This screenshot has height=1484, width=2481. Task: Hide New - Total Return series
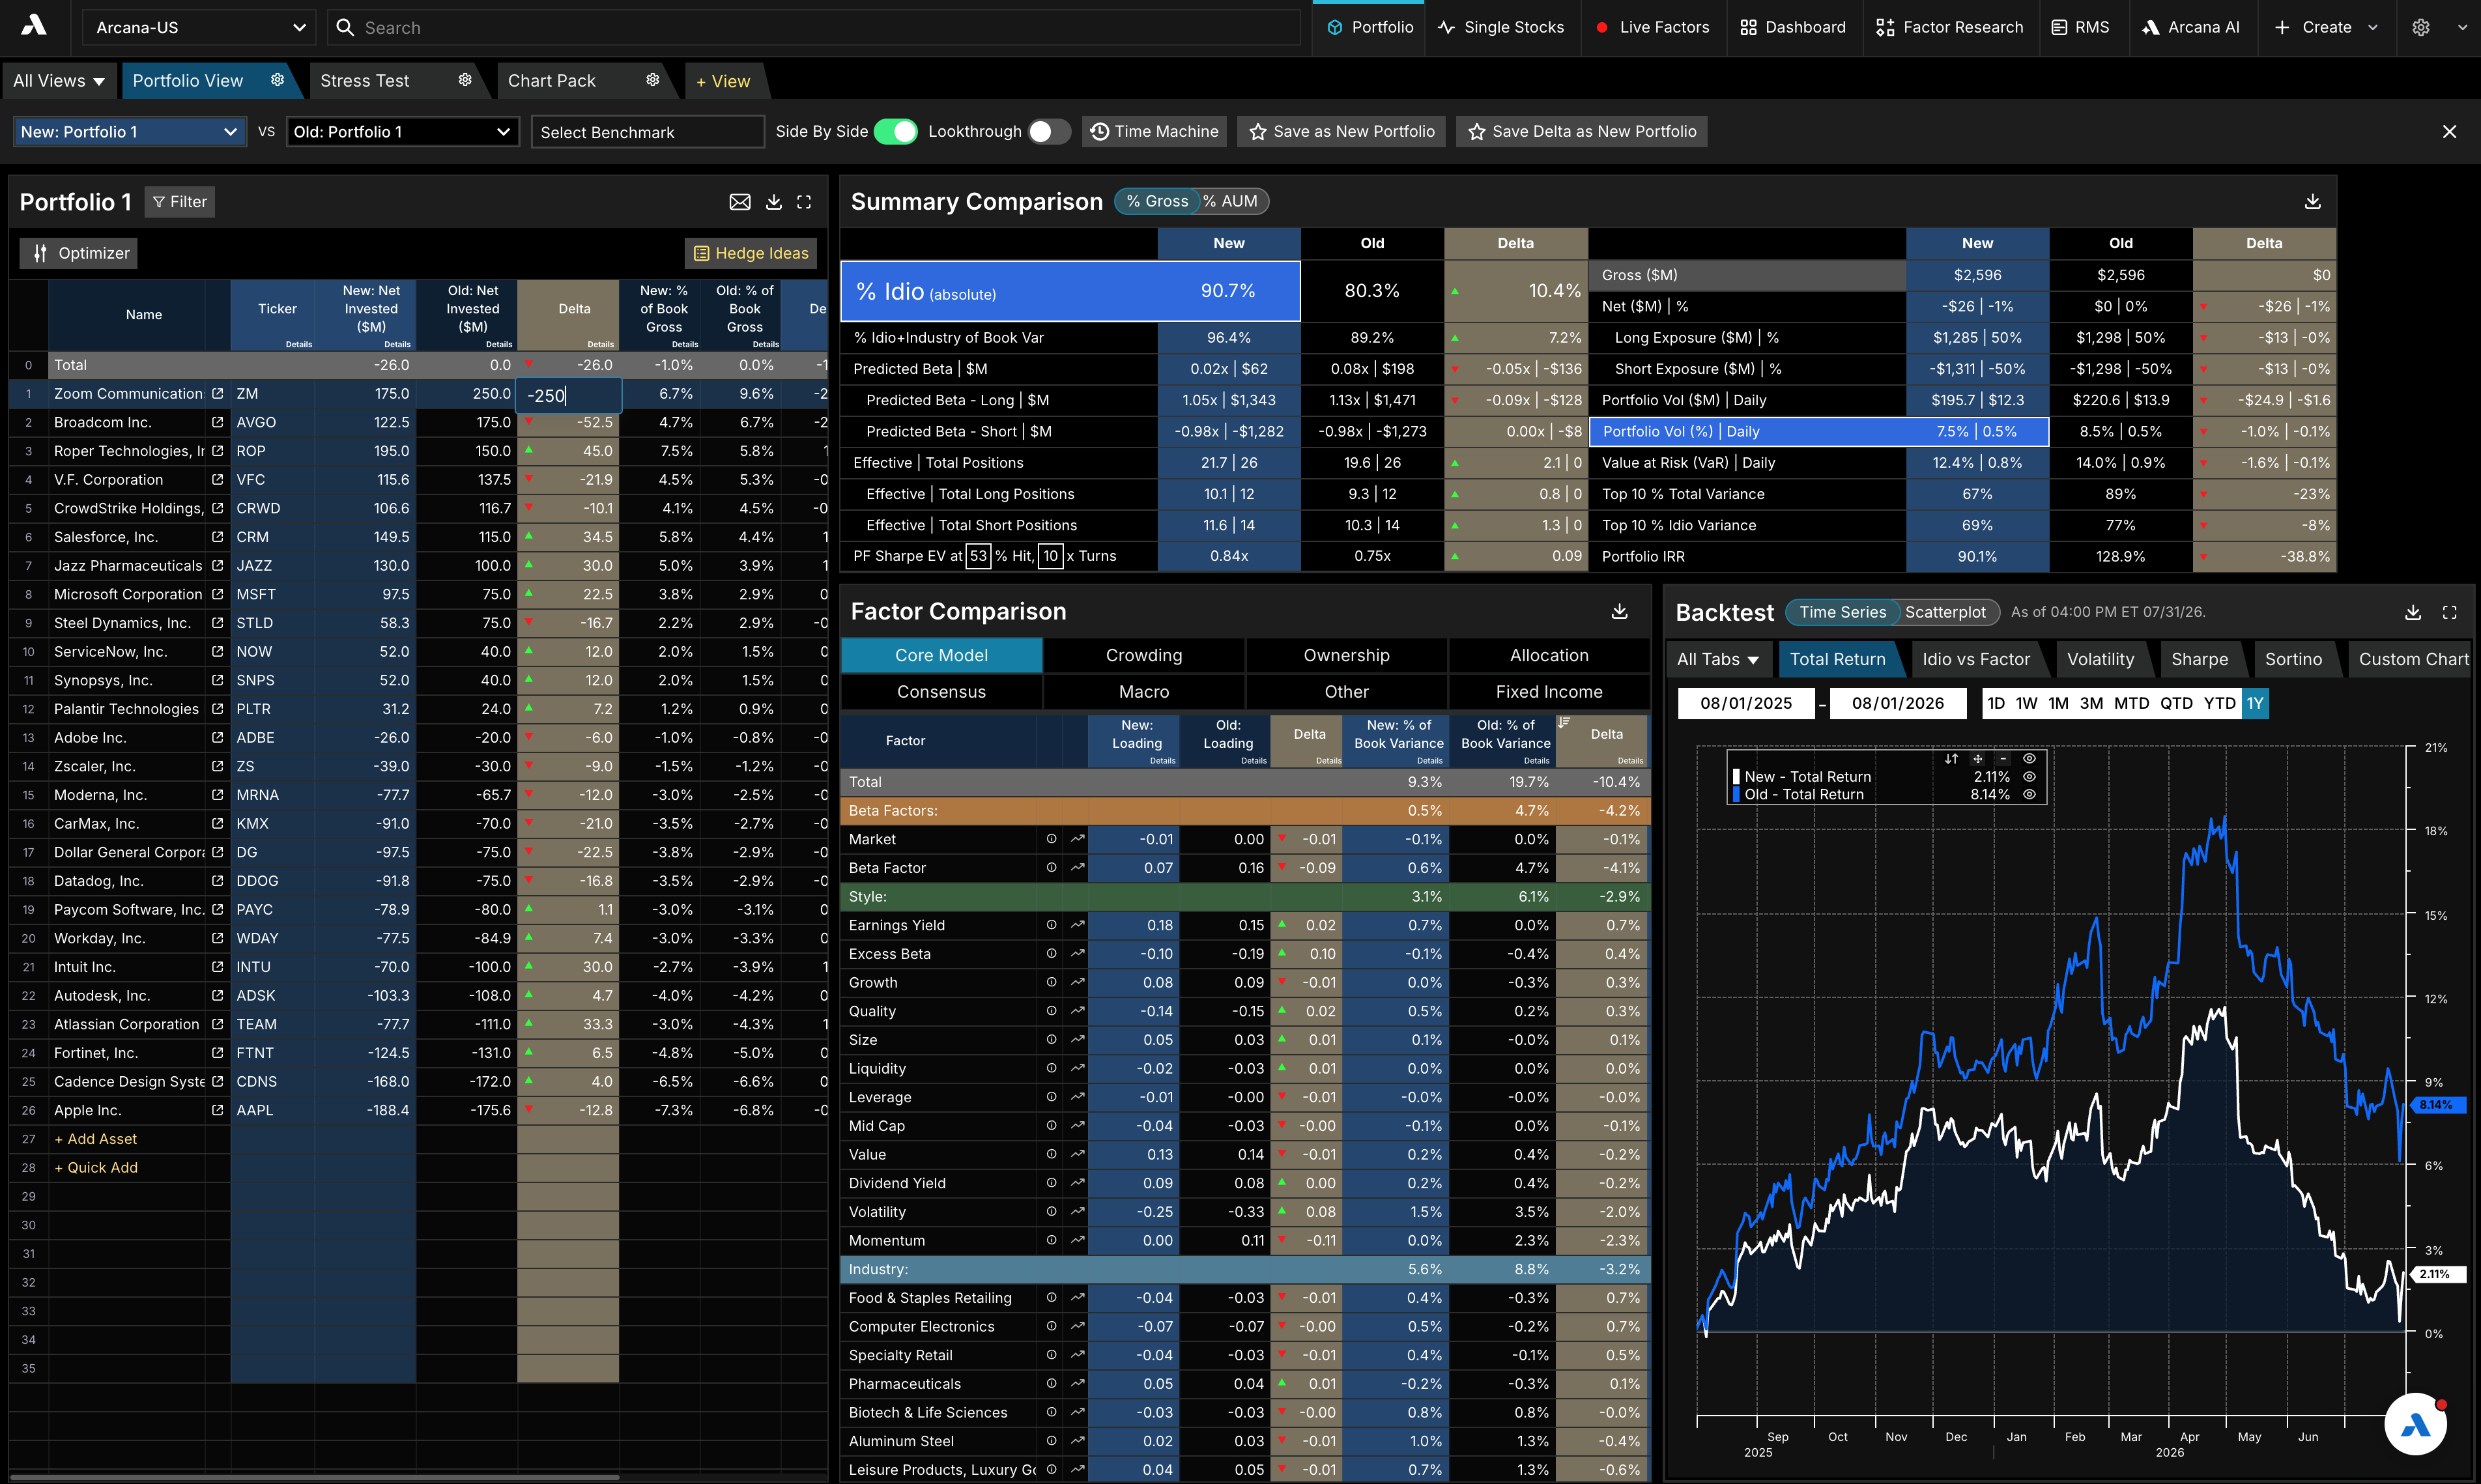point(2029,777)
